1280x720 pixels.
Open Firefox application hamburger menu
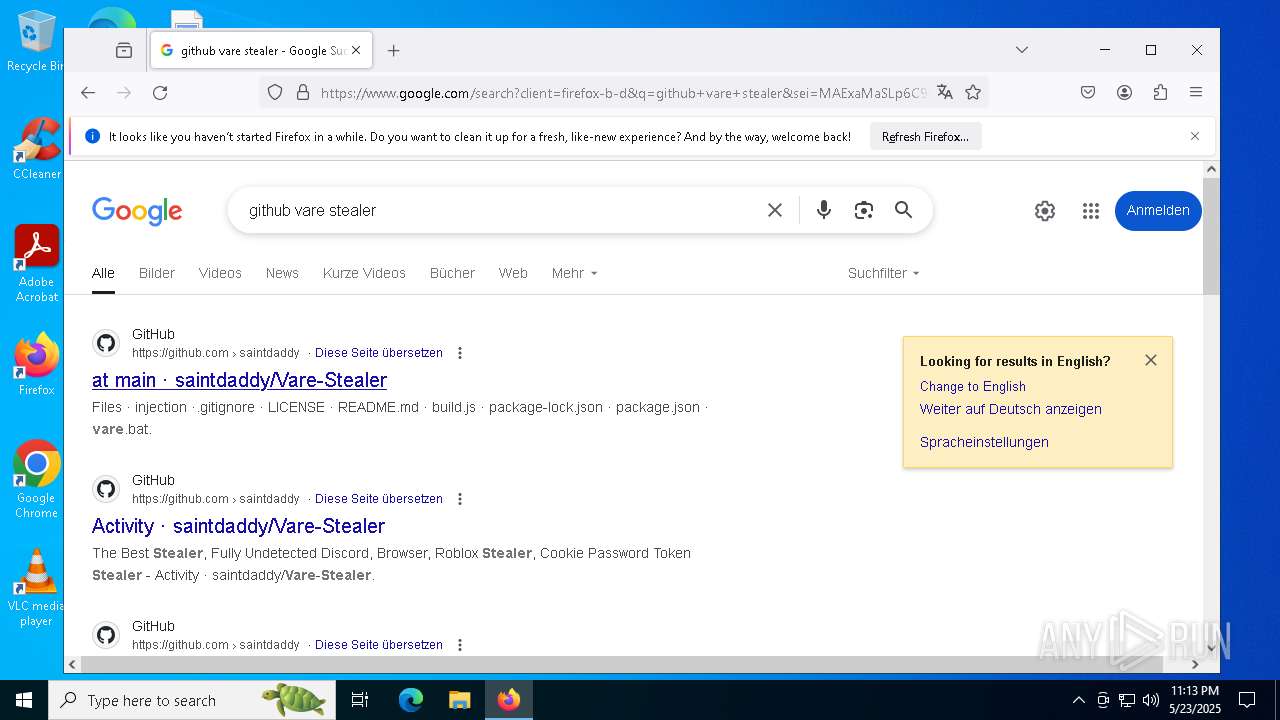(x=1196, y=92)
